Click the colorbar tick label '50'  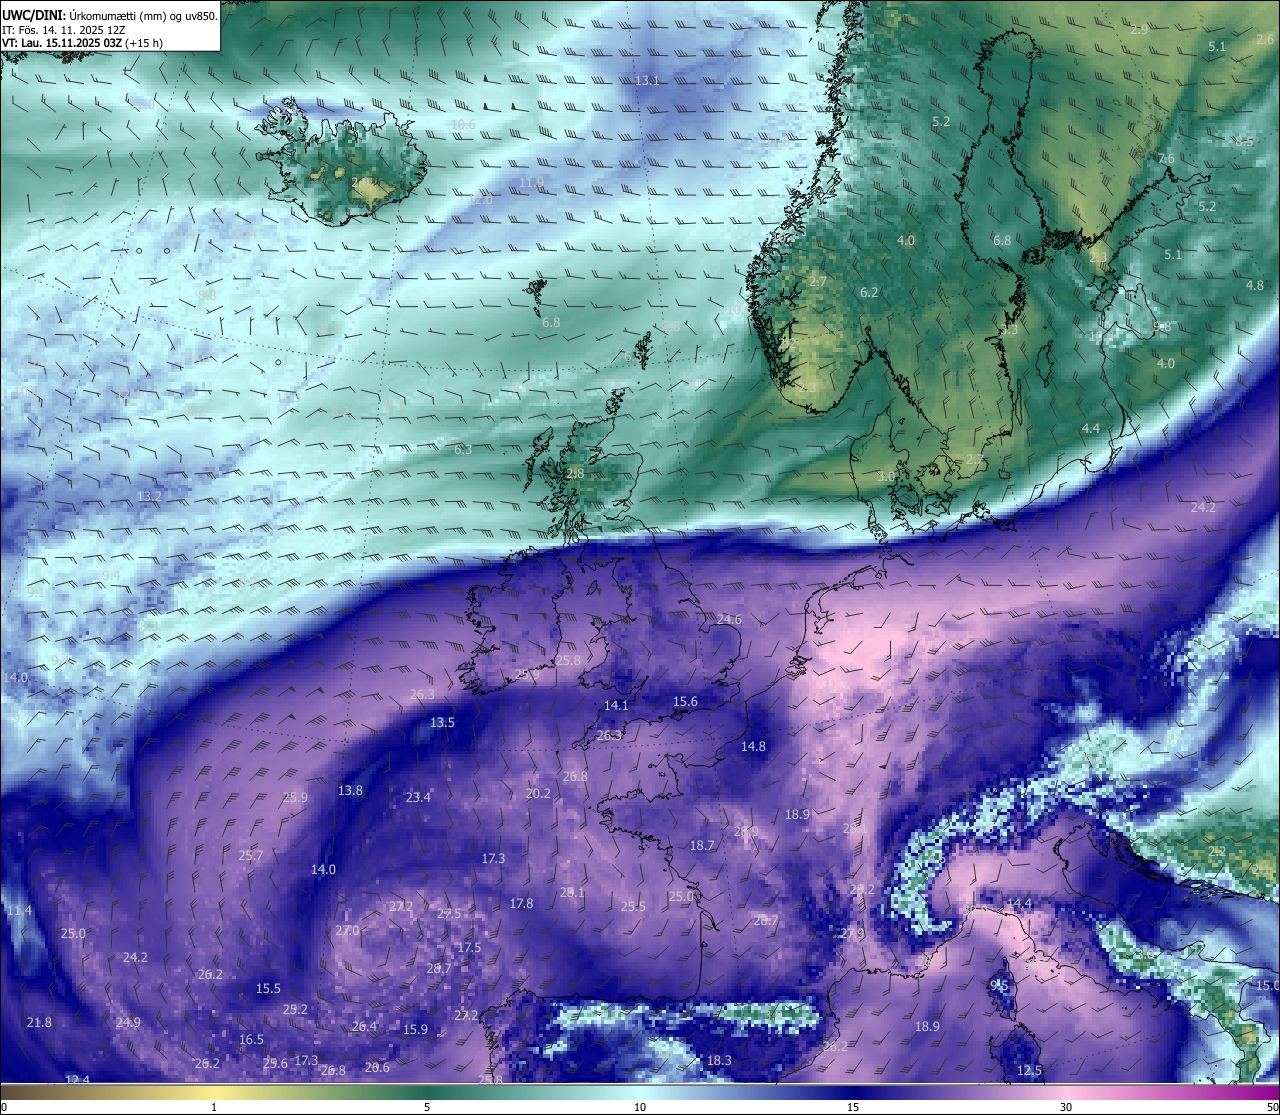[x=1272, y=1107]
